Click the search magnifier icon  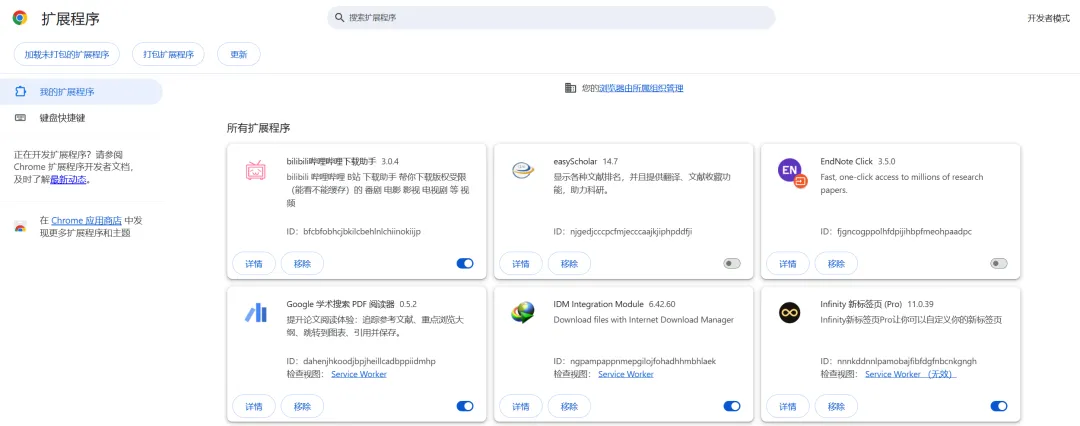(x=339, y=18)
